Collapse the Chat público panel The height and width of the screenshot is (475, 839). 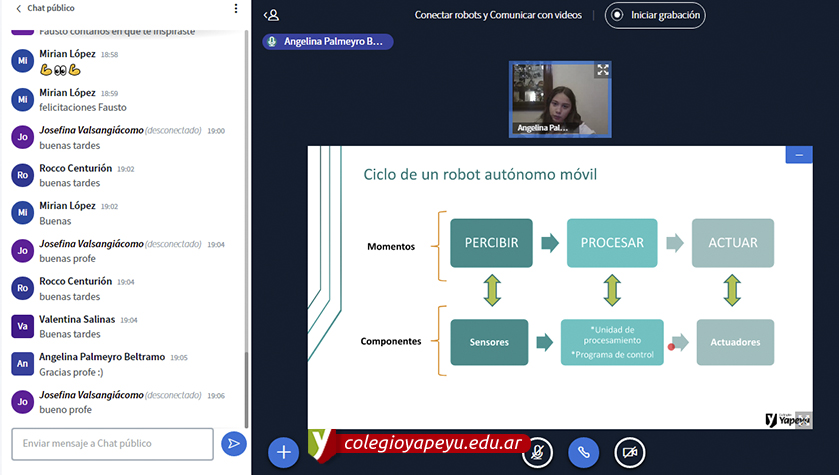[x=18, y=9]
